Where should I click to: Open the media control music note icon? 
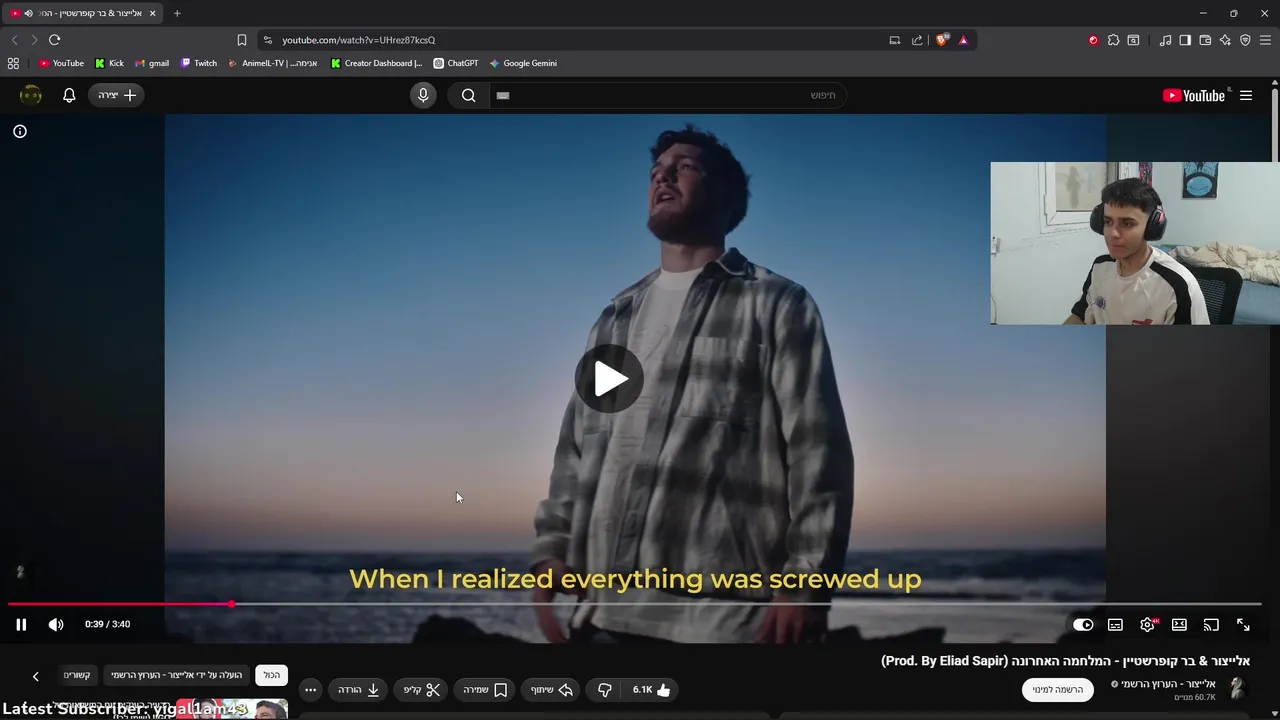pyautogui.click(x=1165, y=40)
